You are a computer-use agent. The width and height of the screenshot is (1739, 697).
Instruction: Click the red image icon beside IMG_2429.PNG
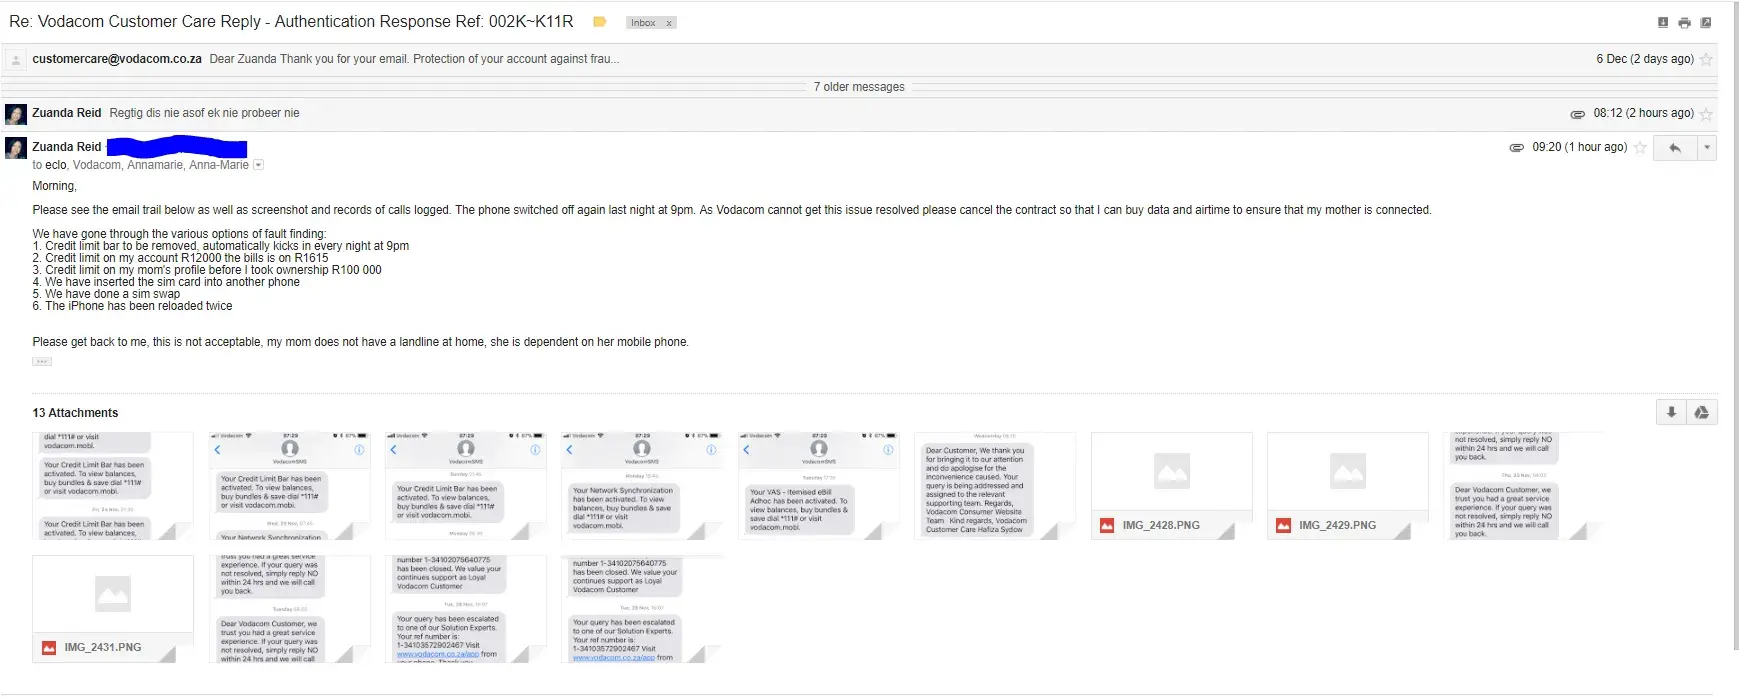tap(1283, 525)
